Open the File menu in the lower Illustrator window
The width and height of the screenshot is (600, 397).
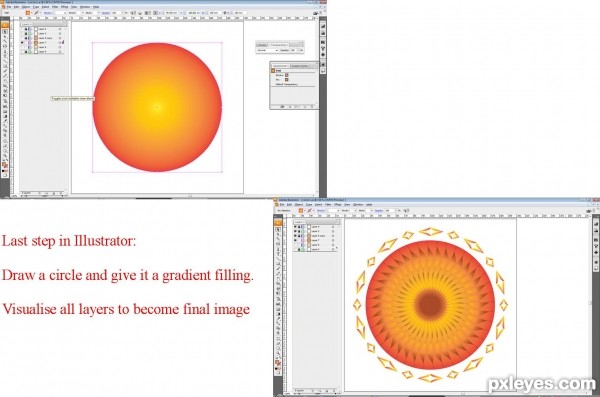click(282, 204)
